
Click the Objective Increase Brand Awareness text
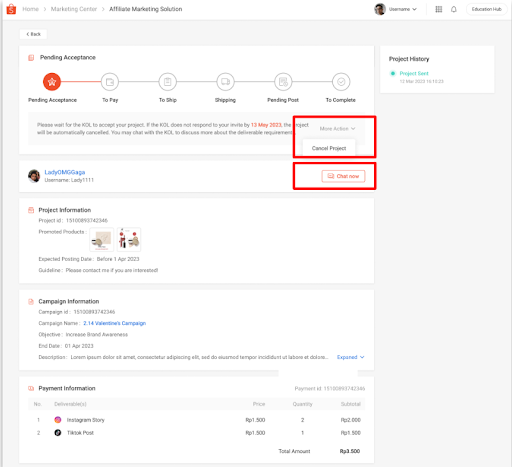(83, 335)
